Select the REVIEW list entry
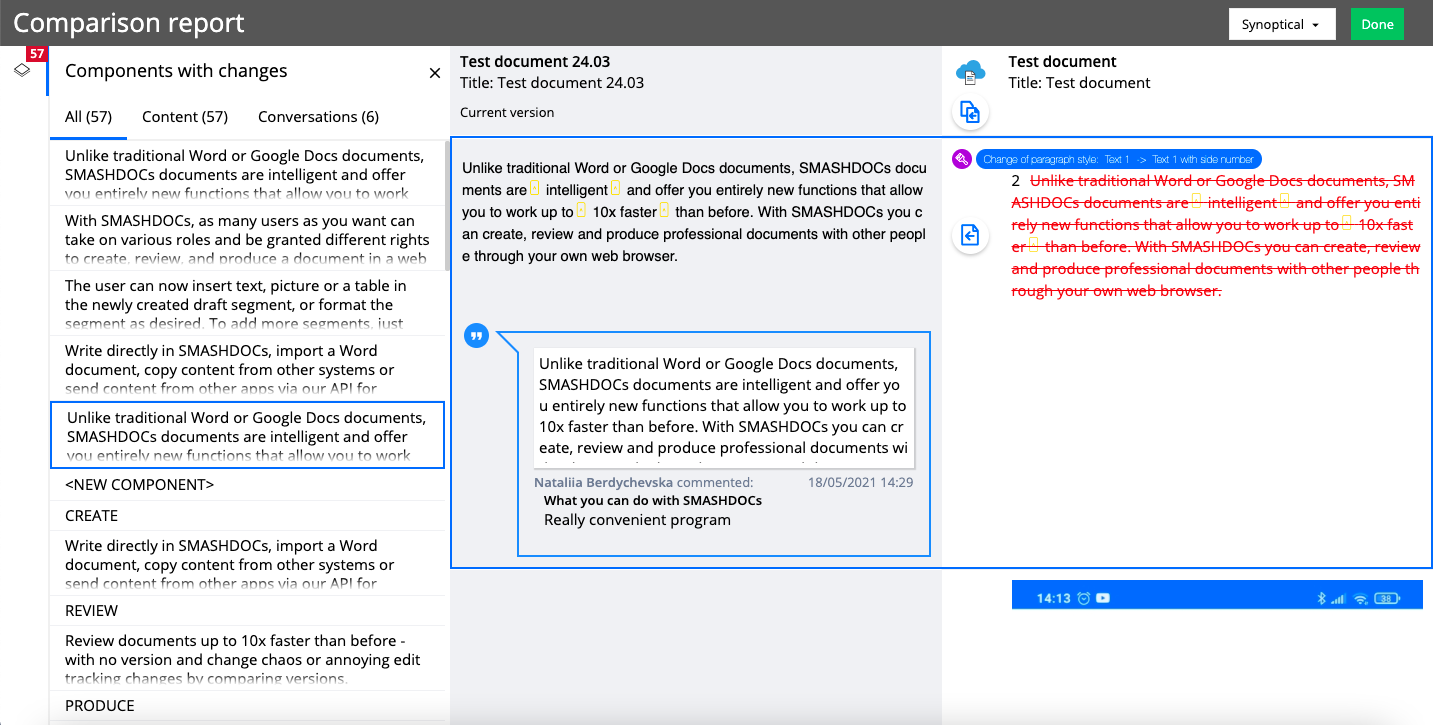 (x=247, y=611)
